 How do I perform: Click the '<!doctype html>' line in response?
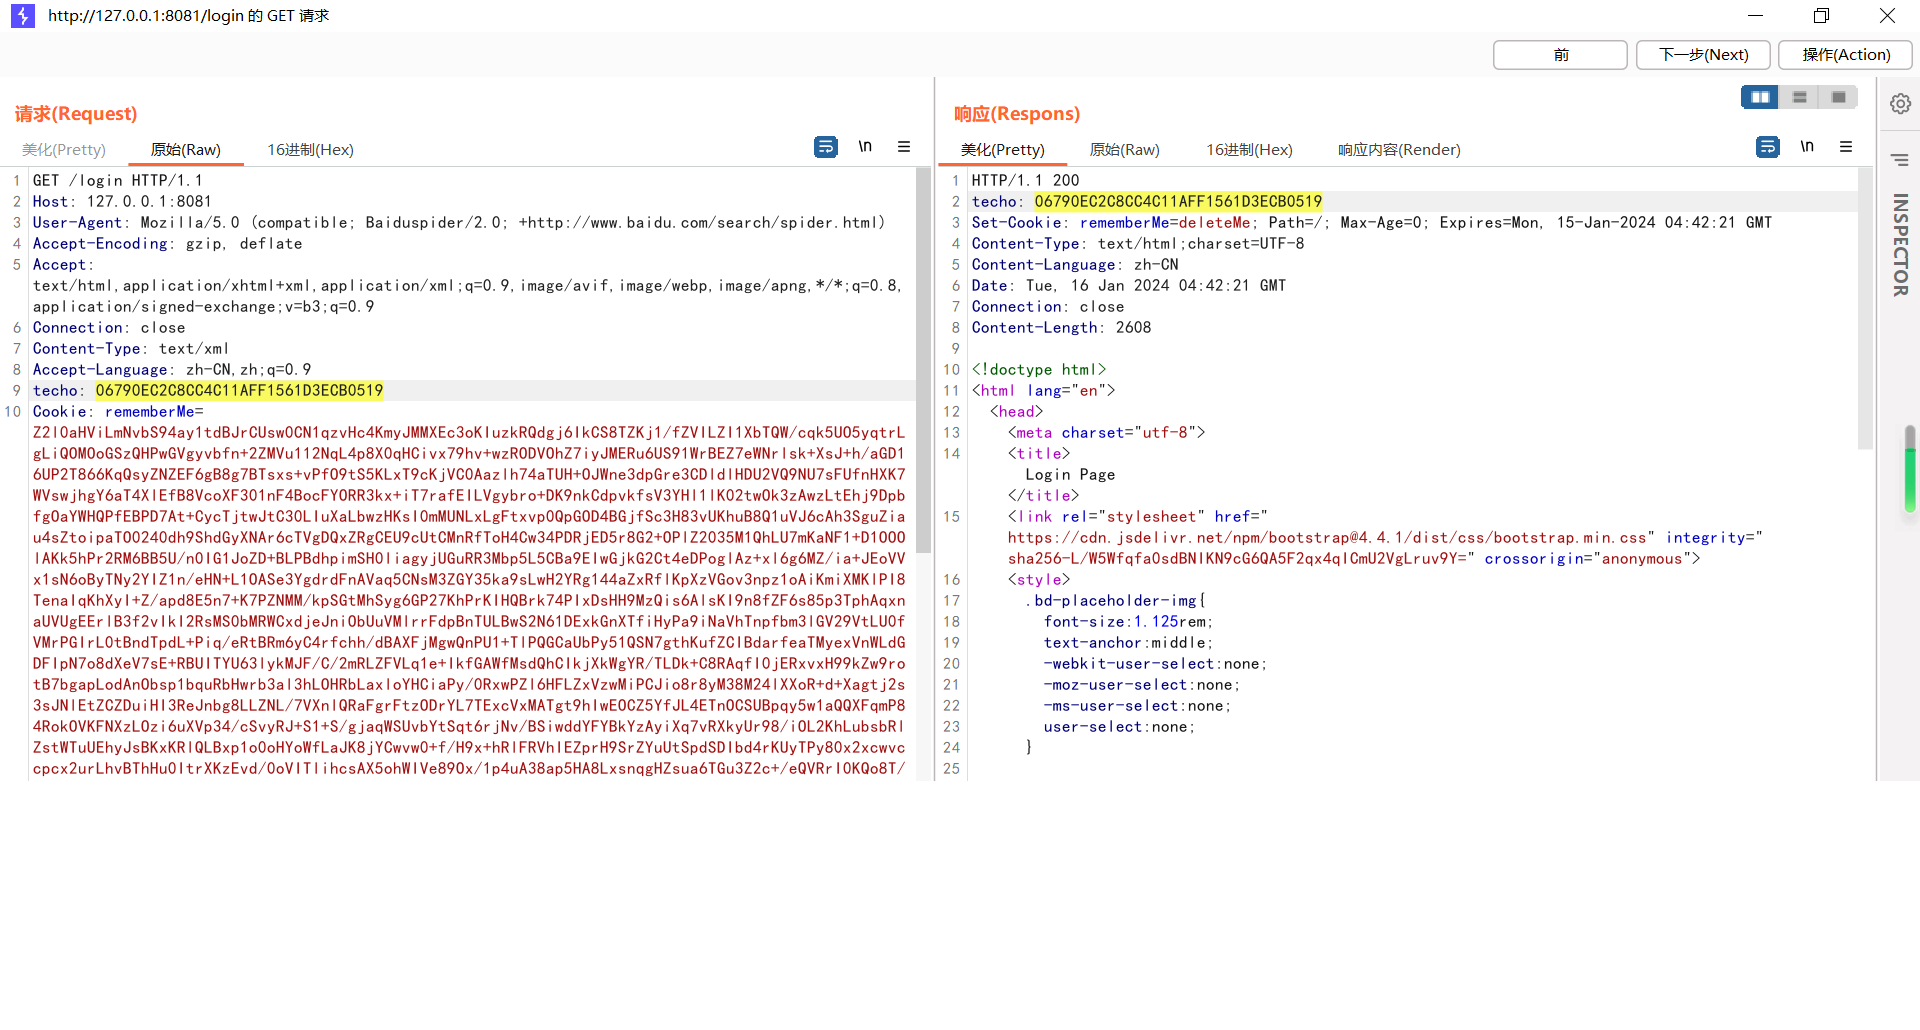[1039, 370]
